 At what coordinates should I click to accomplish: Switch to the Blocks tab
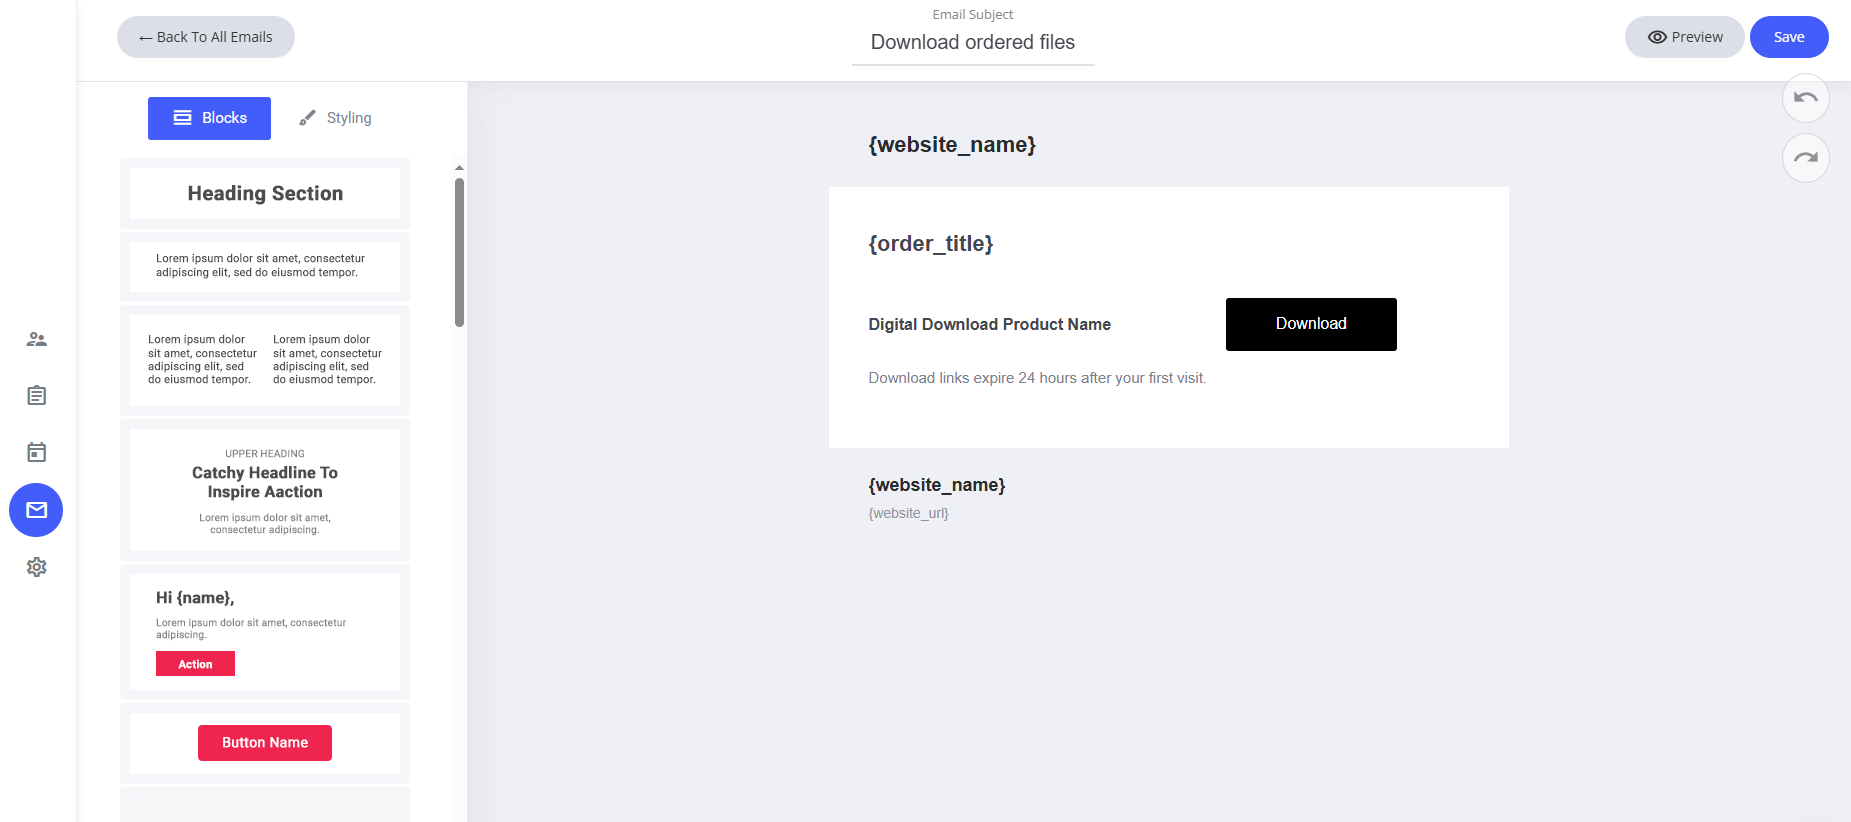click(x=209, y=118)
